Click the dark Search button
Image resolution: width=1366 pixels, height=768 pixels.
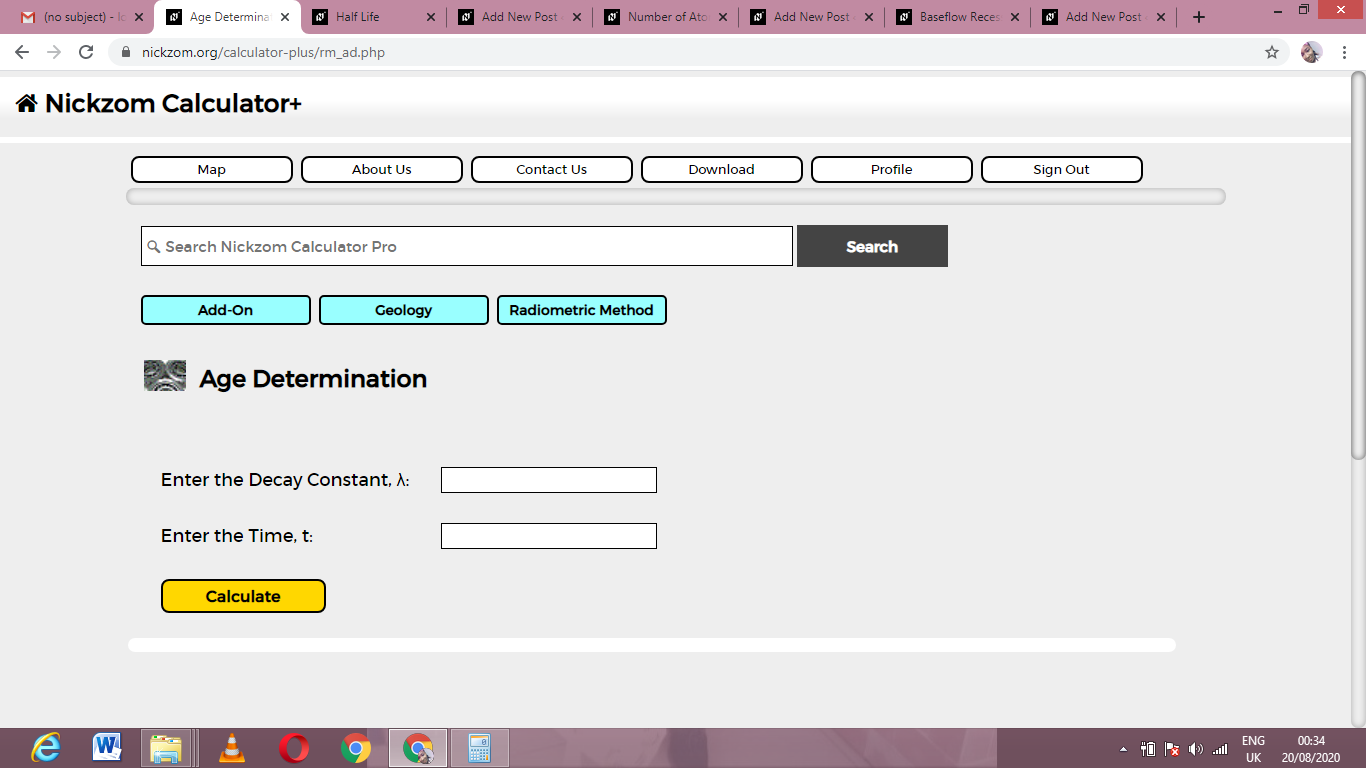[x=872, y=246]
